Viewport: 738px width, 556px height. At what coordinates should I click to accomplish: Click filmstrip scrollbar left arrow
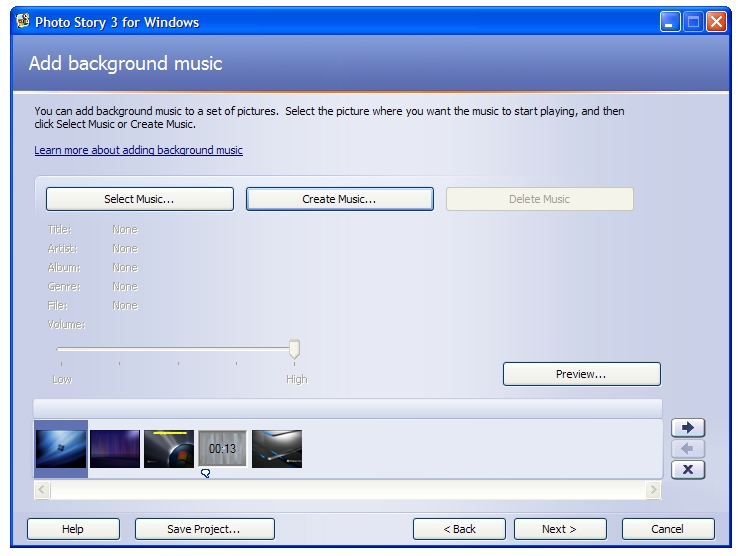(42, 490)
